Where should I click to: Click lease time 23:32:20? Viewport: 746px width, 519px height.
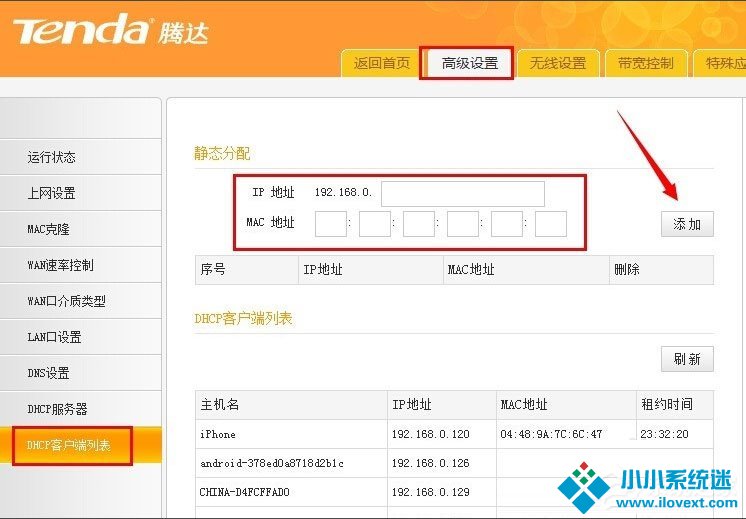click(x=664, y=434)
